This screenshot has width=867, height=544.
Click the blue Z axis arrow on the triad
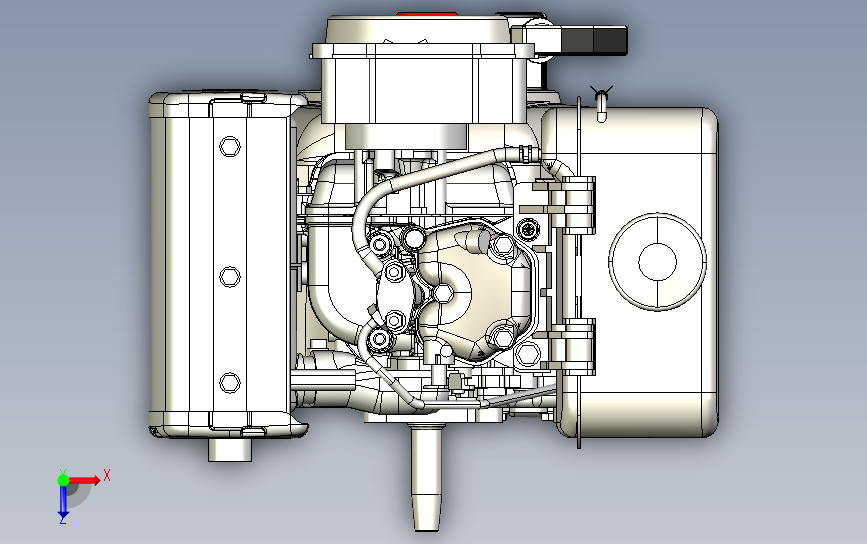coord(63,503)
